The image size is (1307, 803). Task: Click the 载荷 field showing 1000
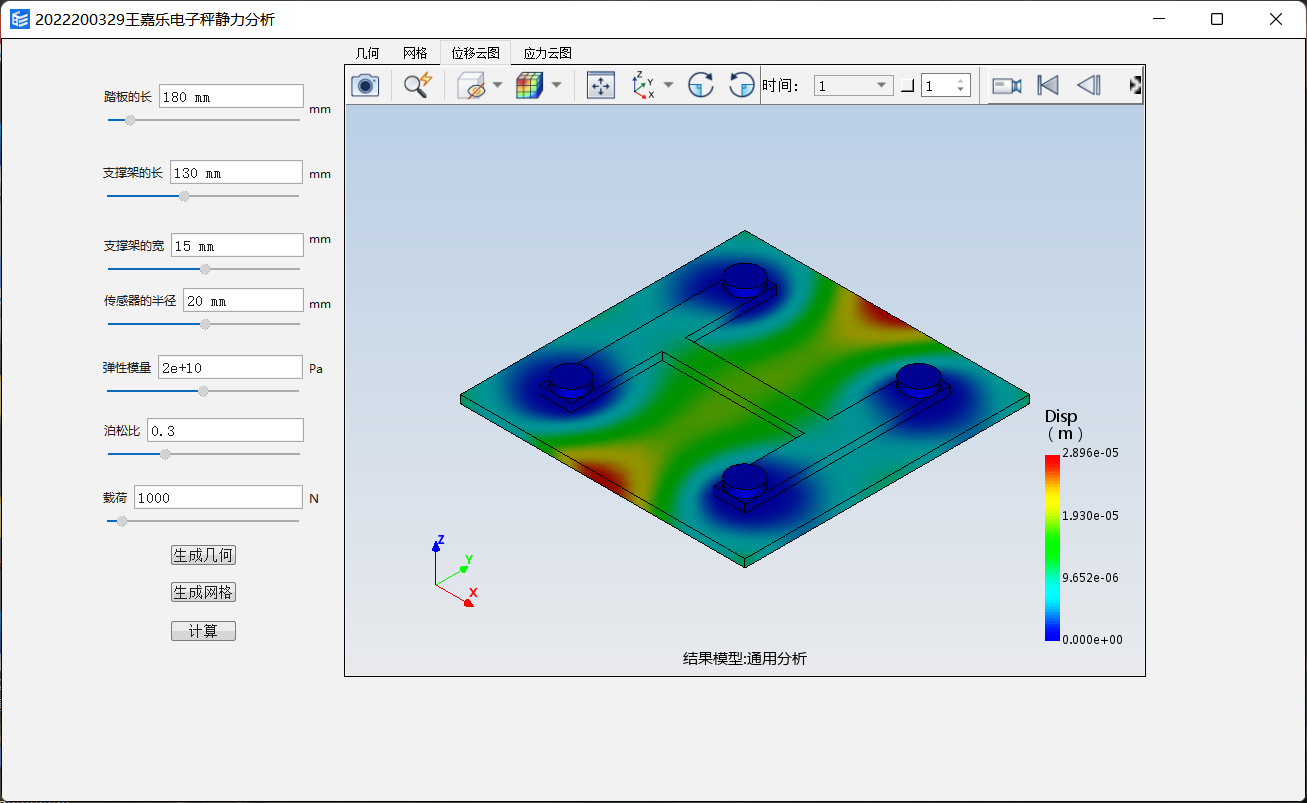point(218,497)
